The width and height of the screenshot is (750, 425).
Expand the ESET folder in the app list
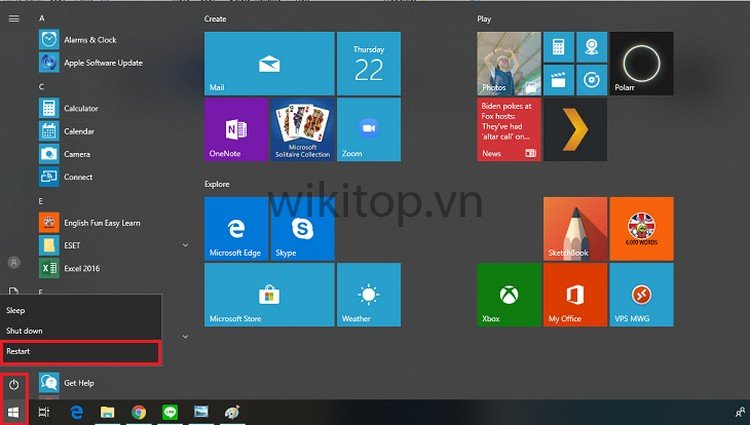pyautogui.click(x=185, y=245)
